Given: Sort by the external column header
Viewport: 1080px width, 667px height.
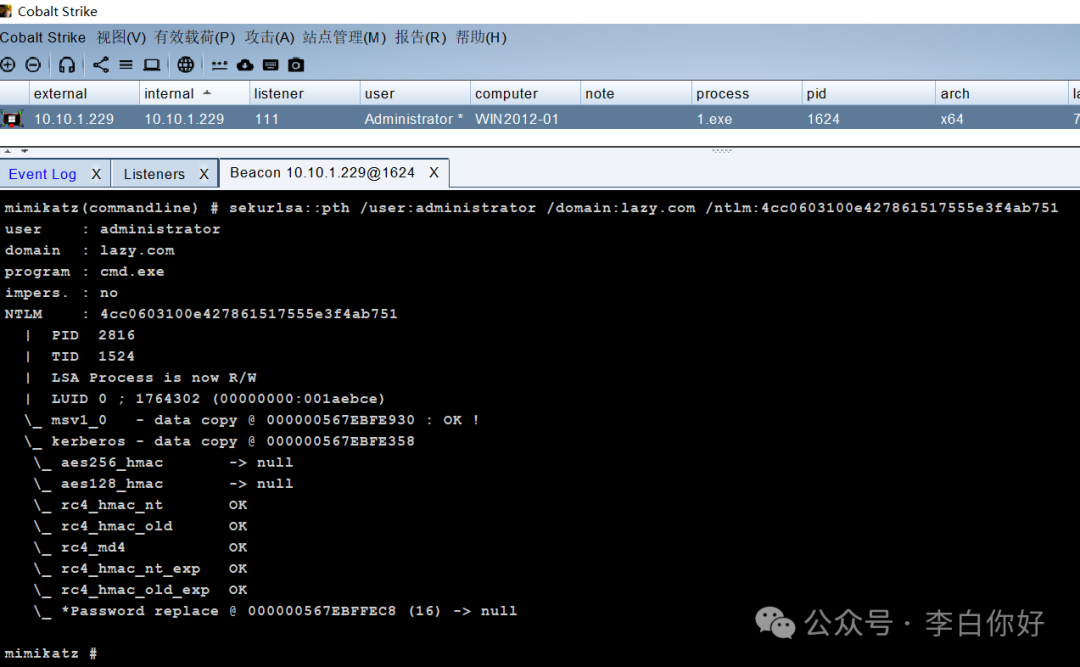Looking at the screenshot, I should click(x=83, y=93).
